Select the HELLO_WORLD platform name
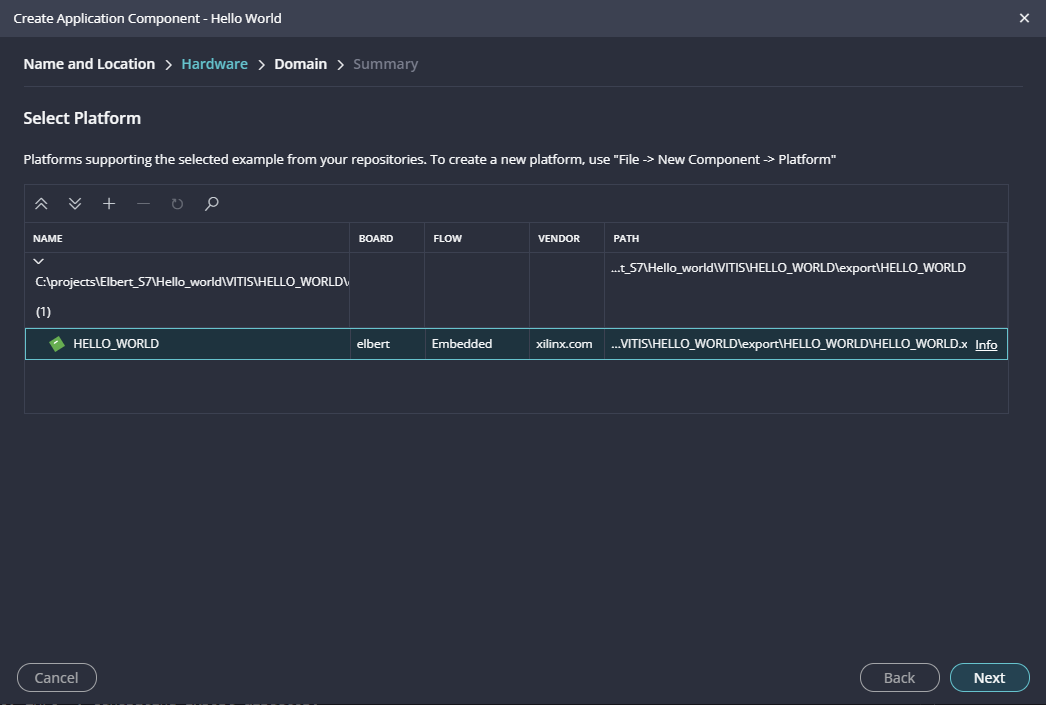1046x705 pixels. point(116,344)
